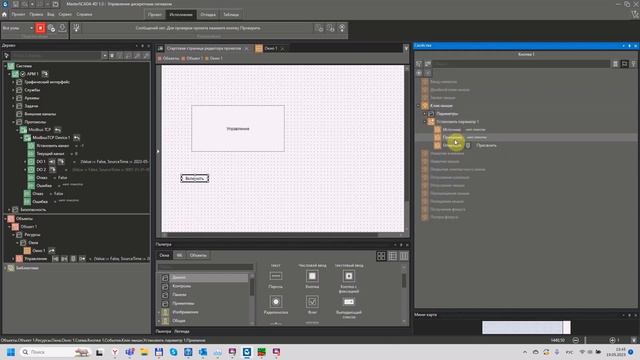The height and width of the screenshot is (360, 640).
Task: Click the icon next to АРМ 1 in the tree
Action: (x=44, y=74)
